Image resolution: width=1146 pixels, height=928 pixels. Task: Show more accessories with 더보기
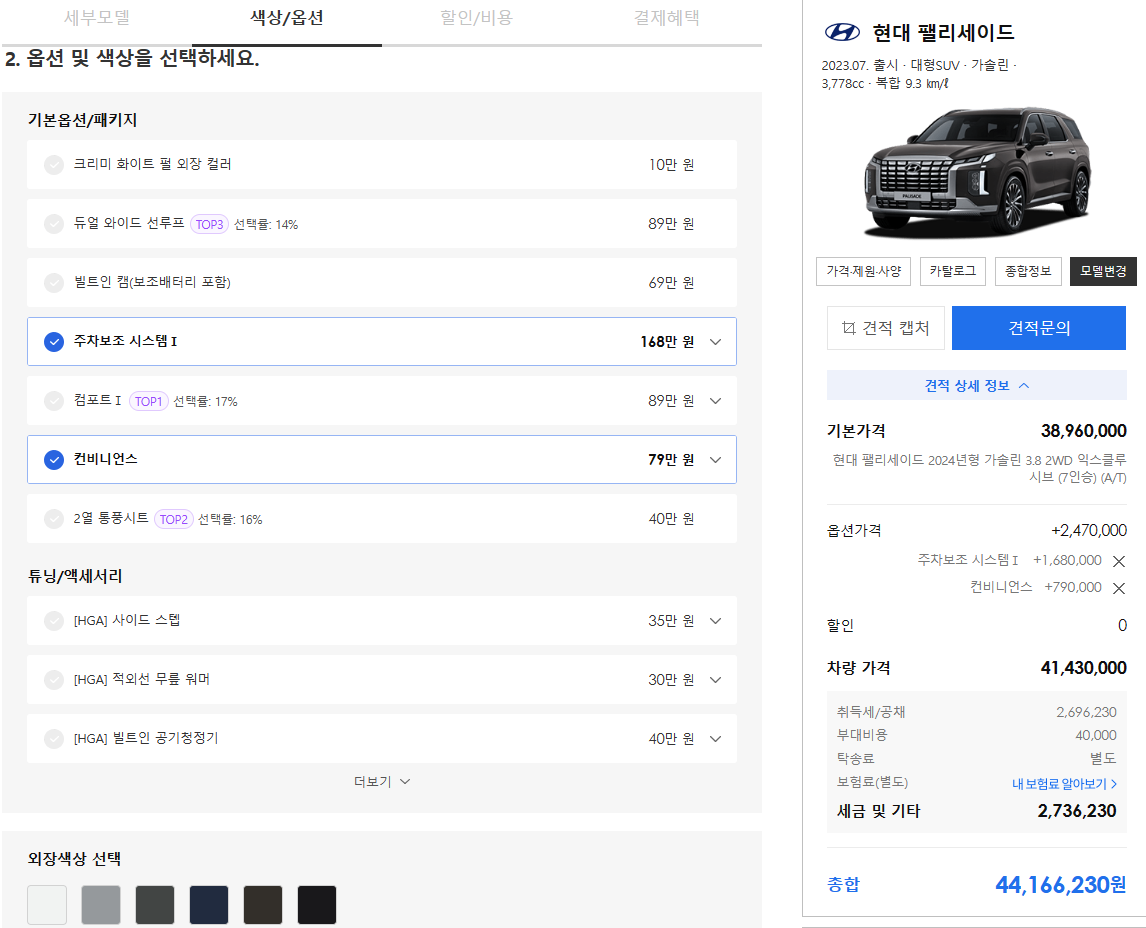(x=382, y=782)
